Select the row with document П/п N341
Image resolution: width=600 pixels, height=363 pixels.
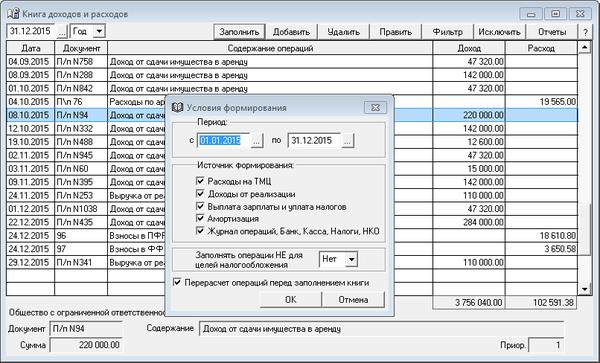pos(292,262)
